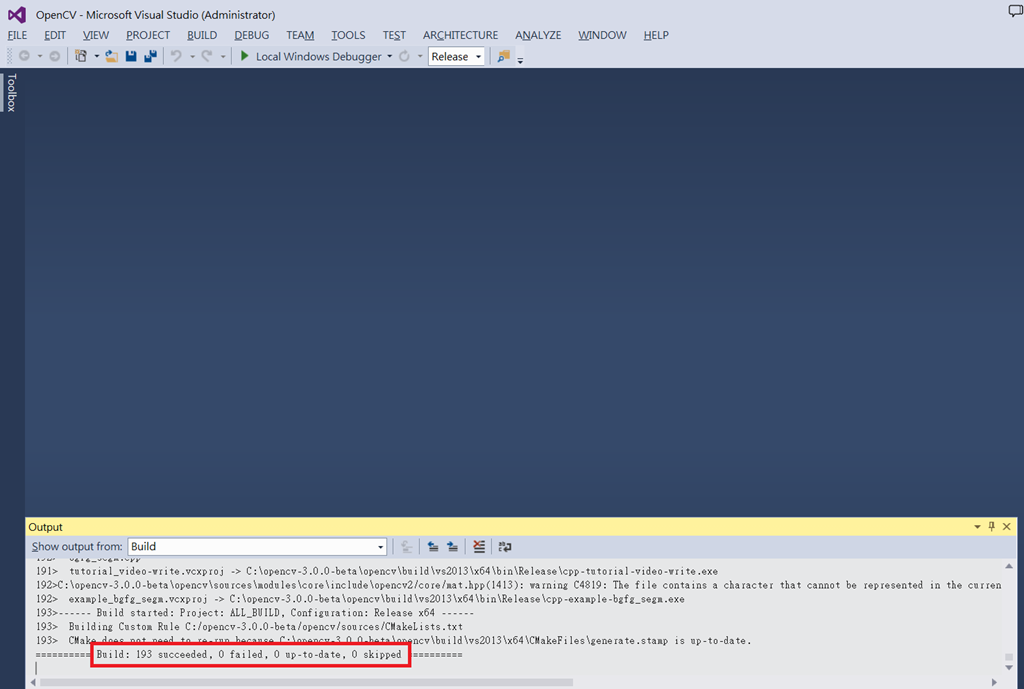Screen dimensions: 1024x689
Task: Open the TEAM menu
Action: click(300, 35)
